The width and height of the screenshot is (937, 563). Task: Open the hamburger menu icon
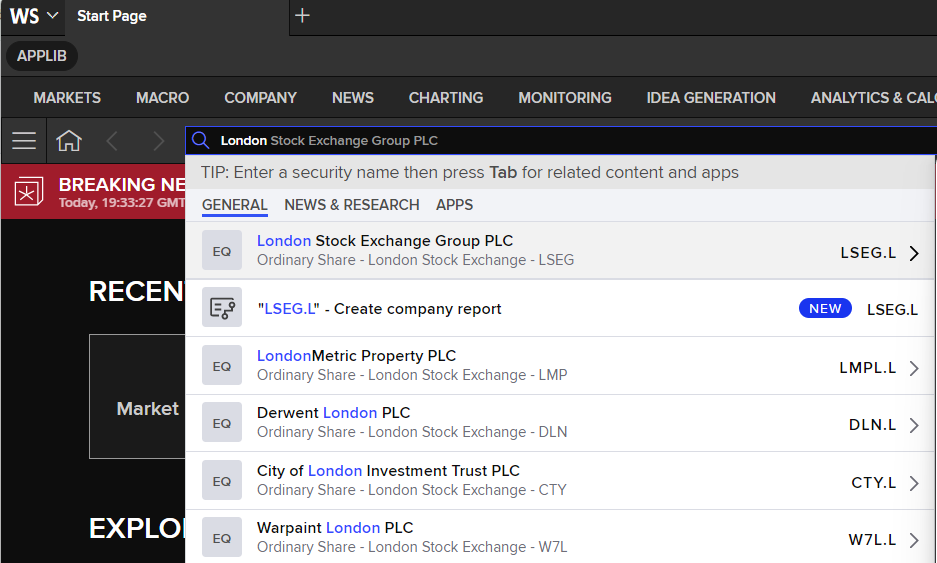tap(24, 140)
